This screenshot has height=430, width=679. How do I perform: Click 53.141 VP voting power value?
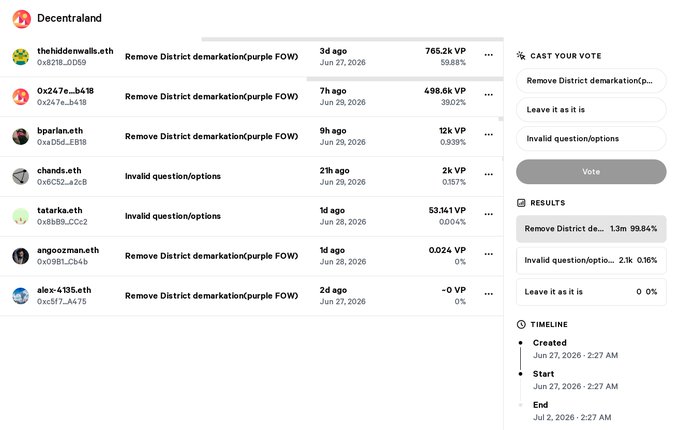point(447,210)
